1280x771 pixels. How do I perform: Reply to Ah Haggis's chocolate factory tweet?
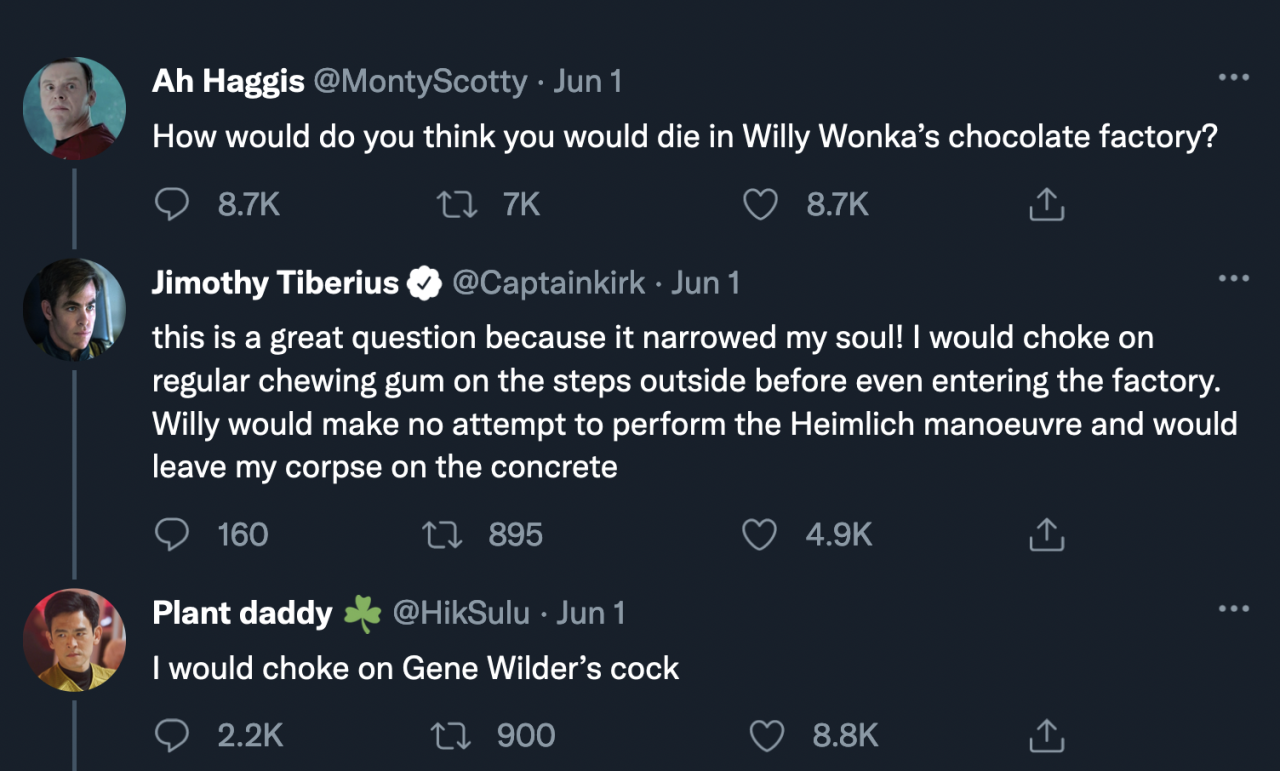click(173, 205)
